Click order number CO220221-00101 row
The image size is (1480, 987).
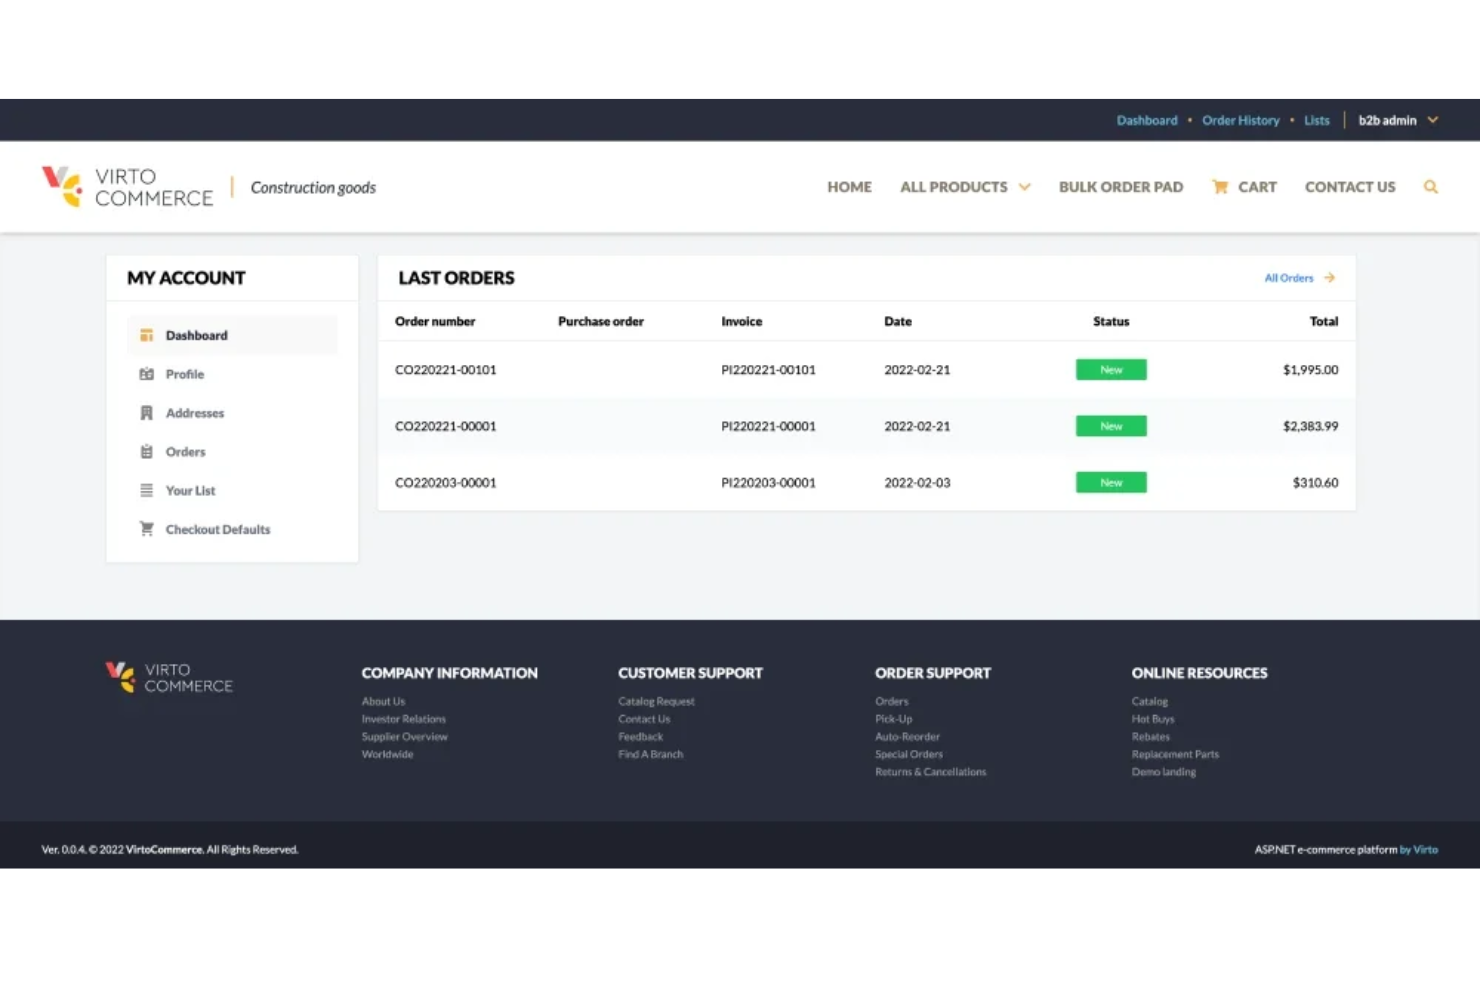pyautogui.click(x=445, y=369)
